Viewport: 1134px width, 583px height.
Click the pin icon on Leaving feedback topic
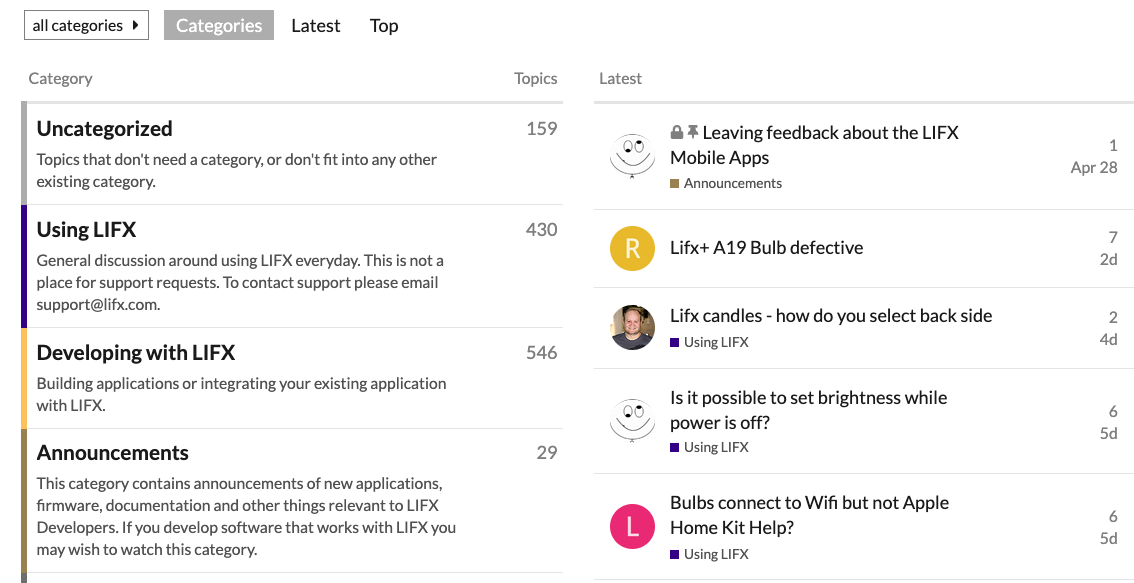(693, 132)
